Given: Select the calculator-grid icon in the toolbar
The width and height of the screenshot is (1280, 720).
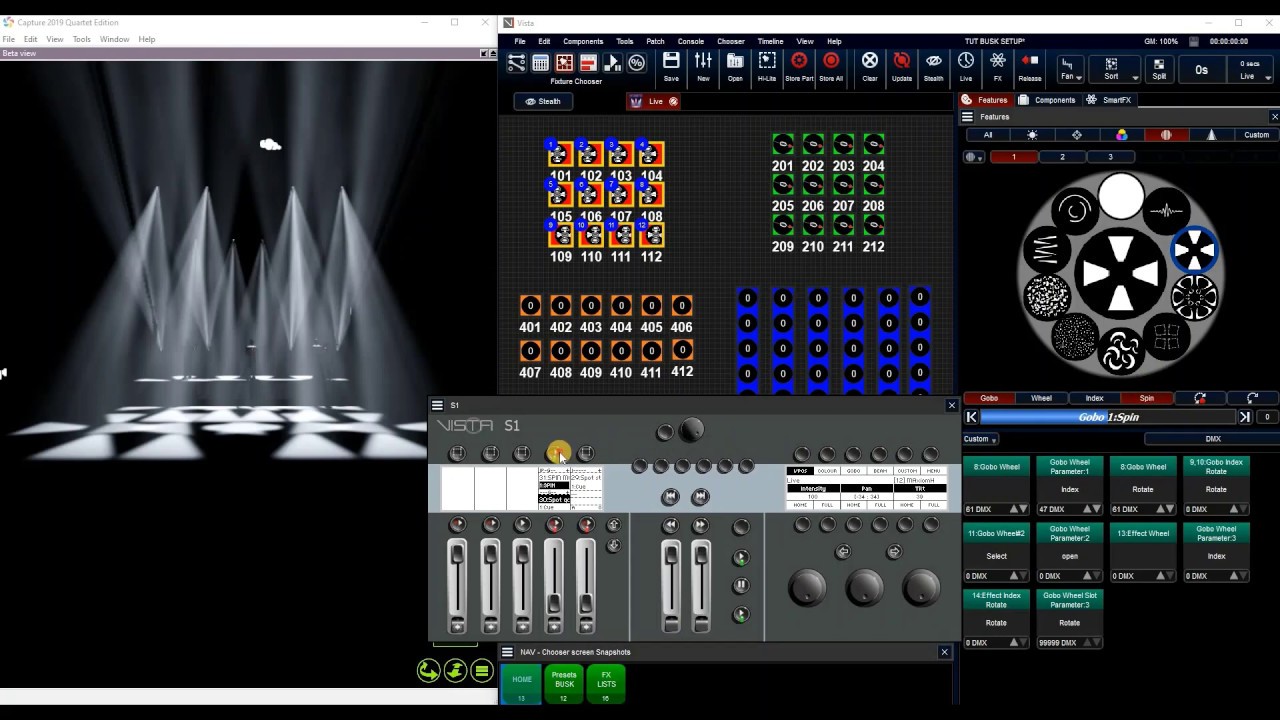Looking at the screenshot, I should coord(540,63).
